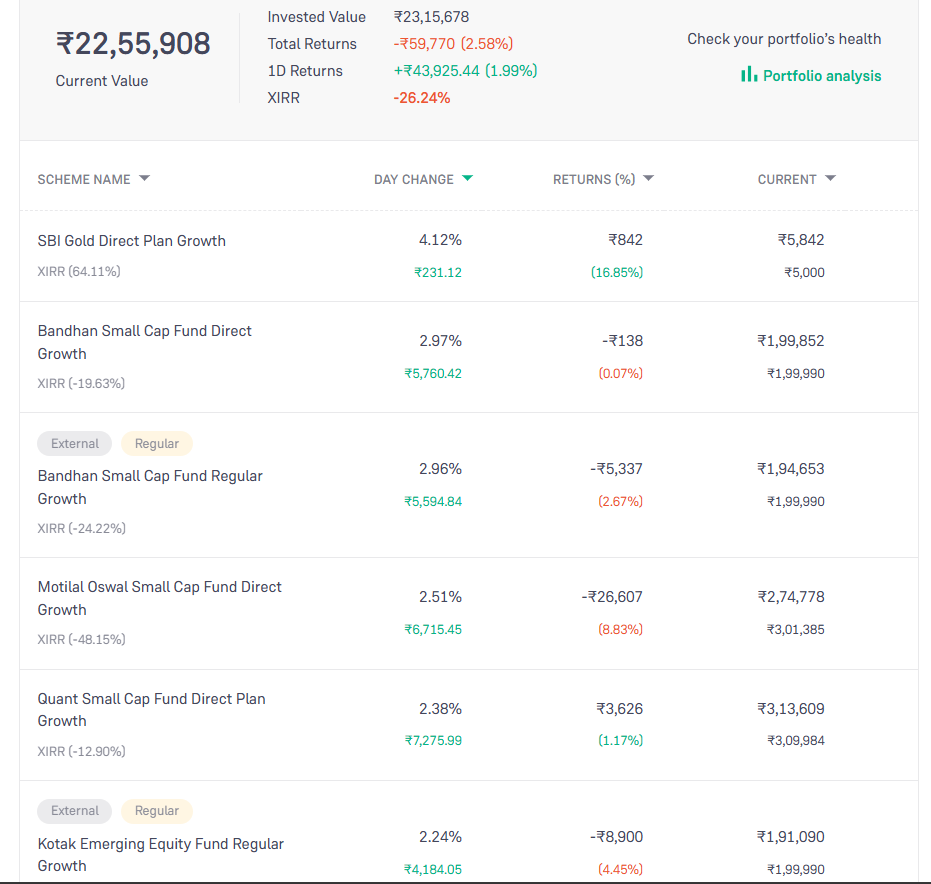Click Check your portfolio's health text
The image size is (931, 884).
784,39
